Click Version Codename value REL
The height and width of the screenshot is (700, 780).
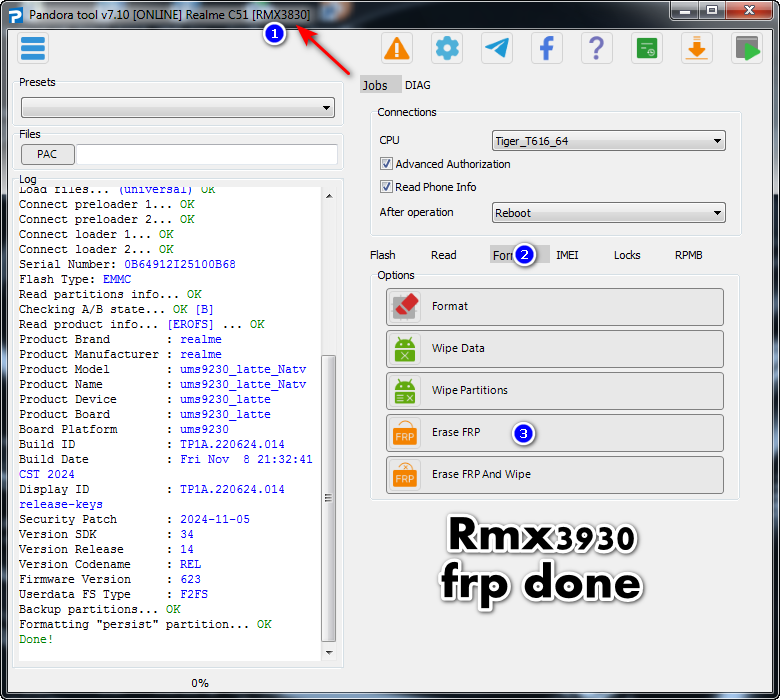pos(191,564)
